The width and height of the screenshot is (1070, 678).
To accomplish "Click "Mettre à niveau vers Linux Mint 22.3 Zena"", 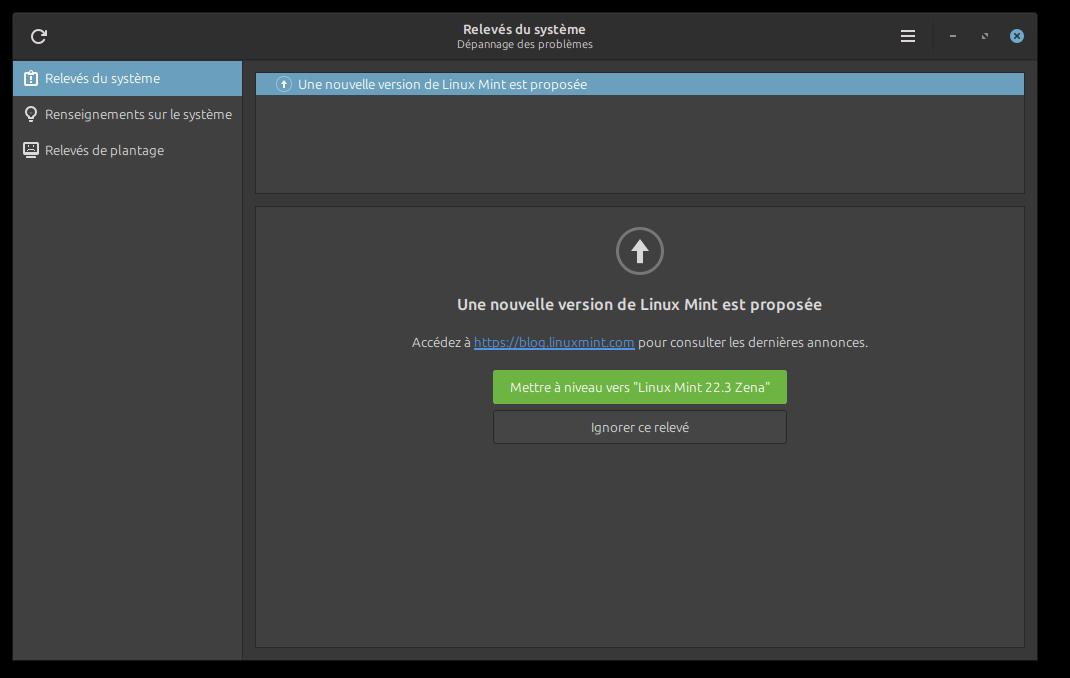I will (640, 387).
